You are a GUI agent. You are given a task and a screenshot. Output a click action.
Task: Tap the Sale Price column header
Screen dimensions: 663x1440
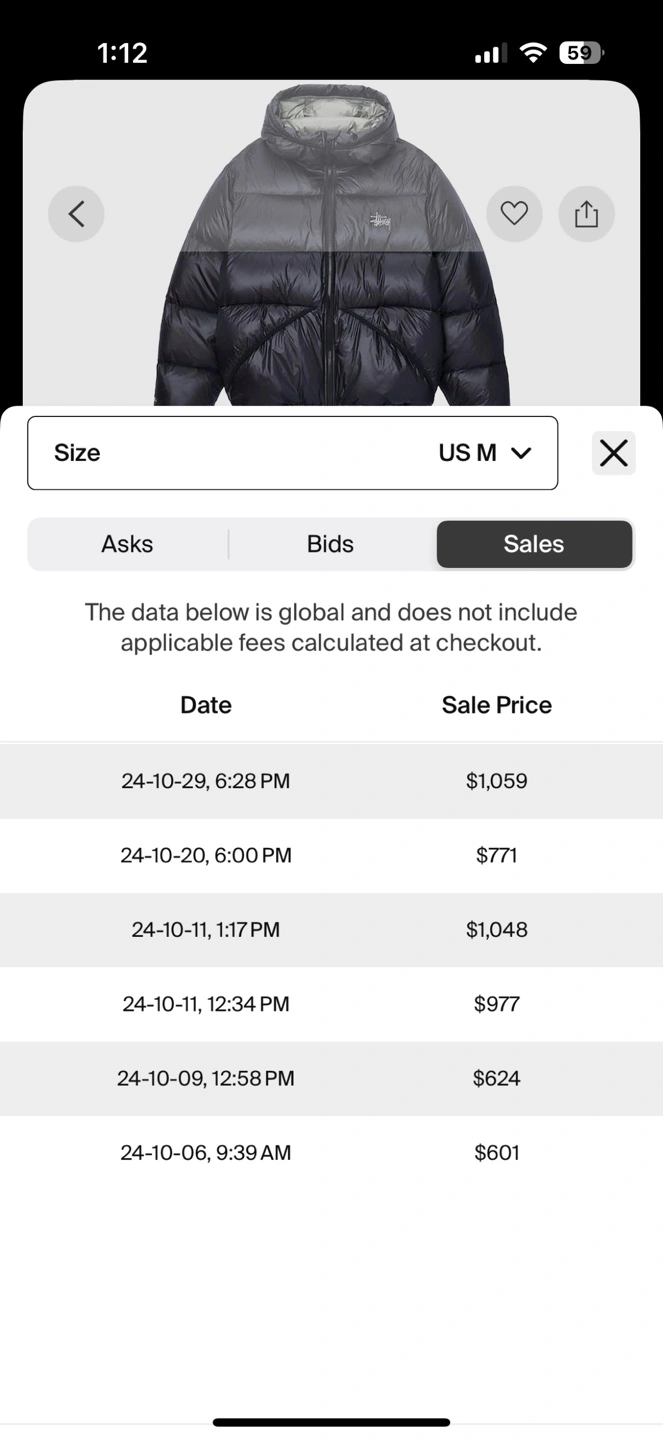click(497, 705)
